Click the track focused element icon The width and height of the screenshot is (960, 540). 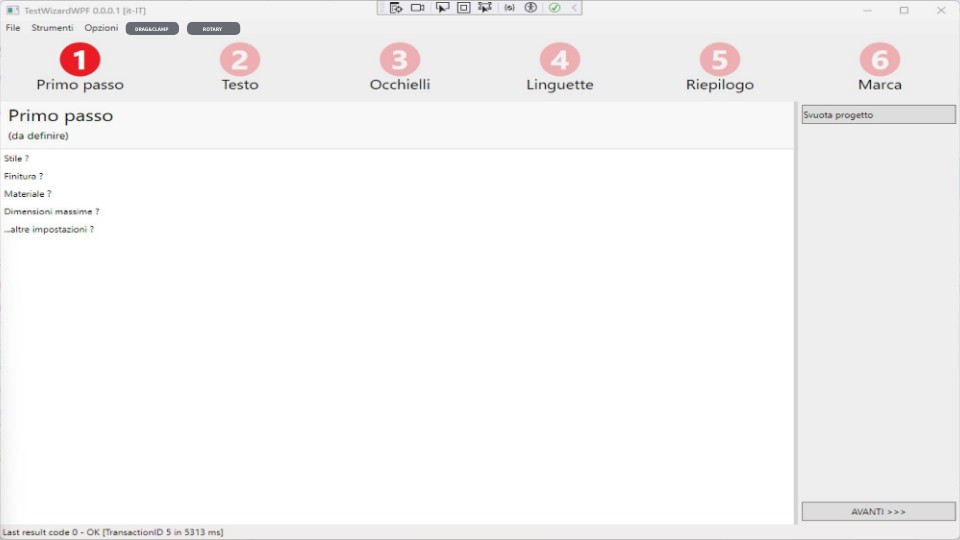pos(485,8)
